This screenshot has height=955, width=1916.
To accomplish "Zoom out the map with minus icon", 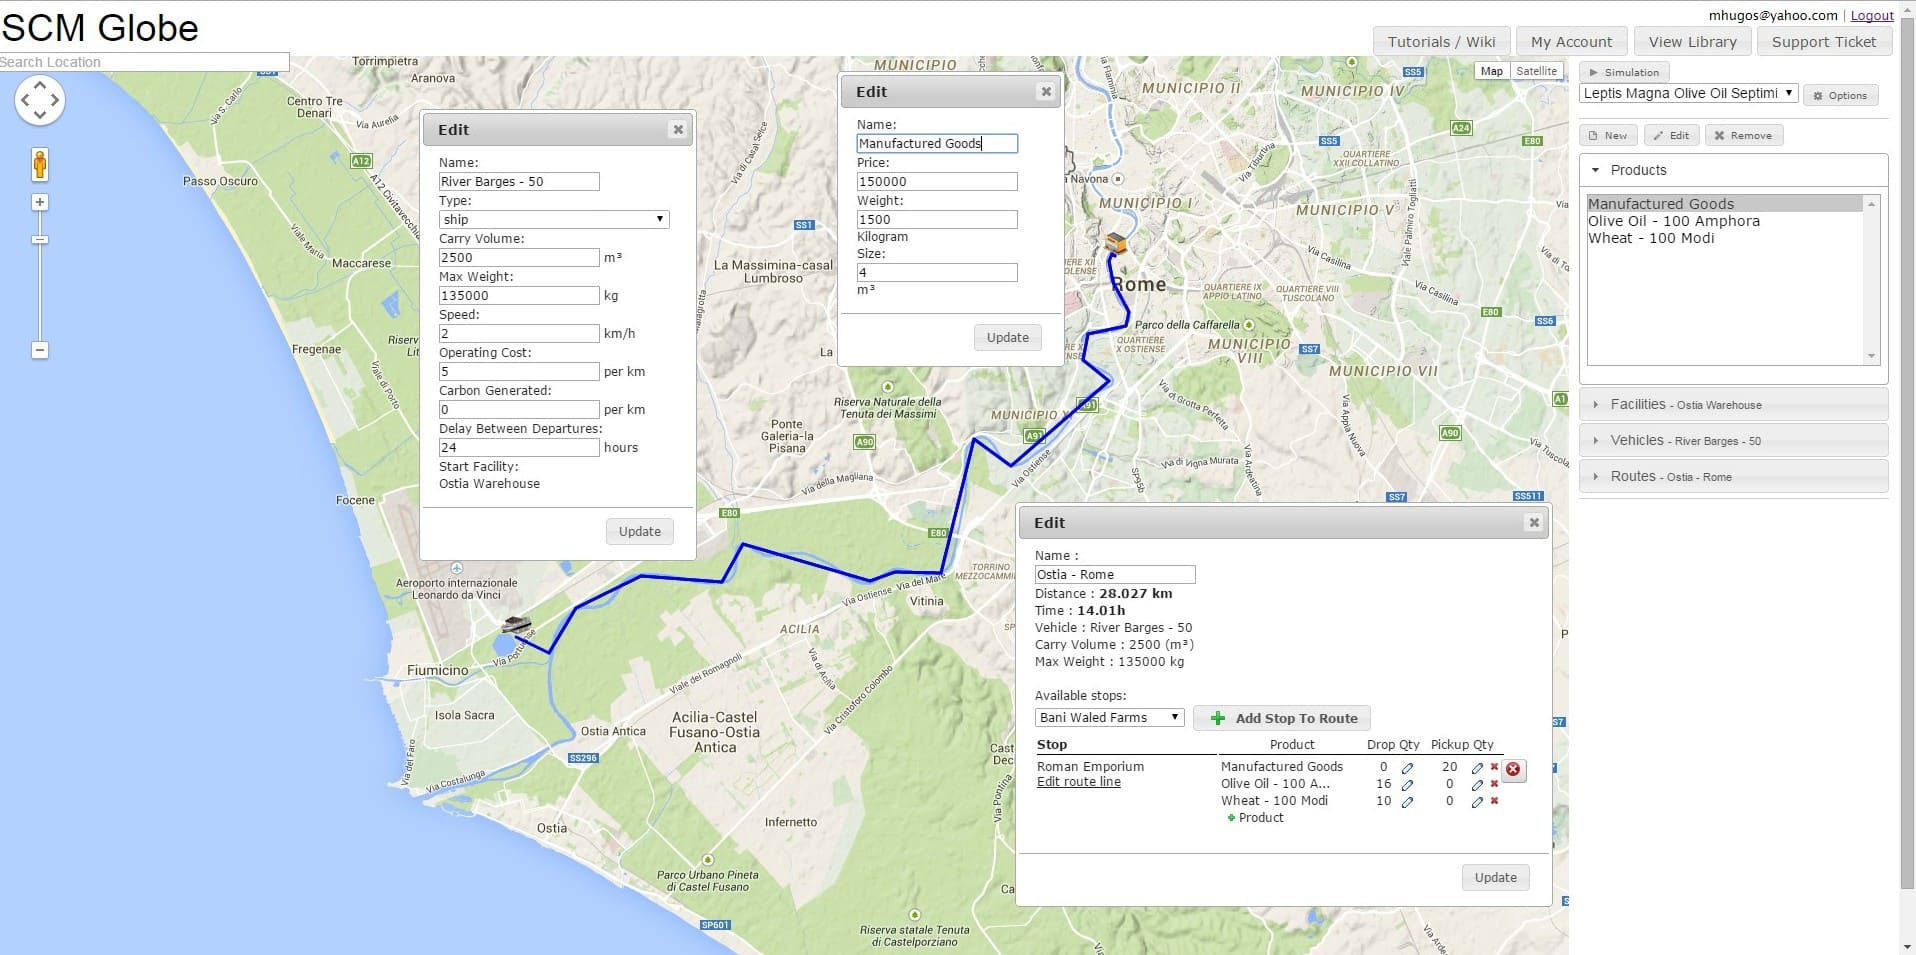I will (x=40, y=350).
